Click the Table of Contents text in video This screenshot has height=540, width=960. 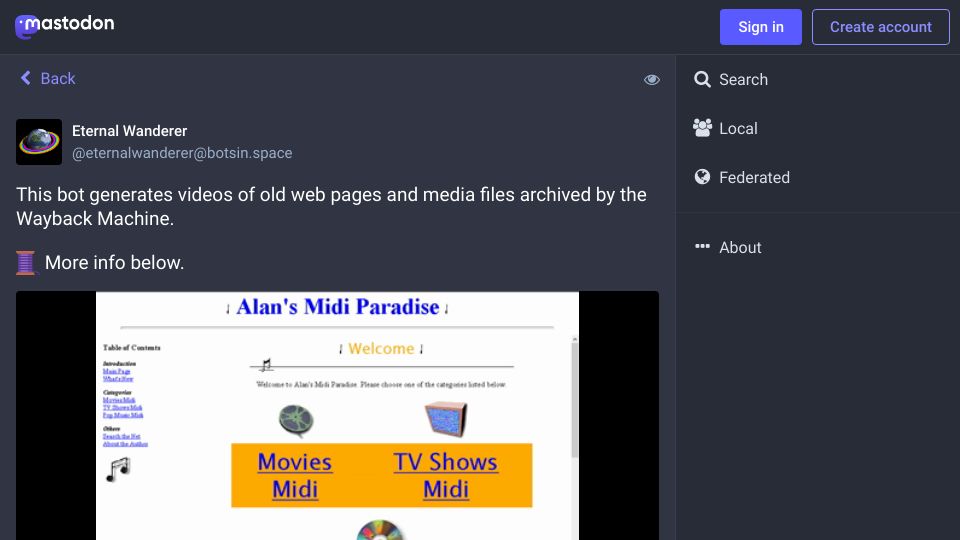point(132,348)
